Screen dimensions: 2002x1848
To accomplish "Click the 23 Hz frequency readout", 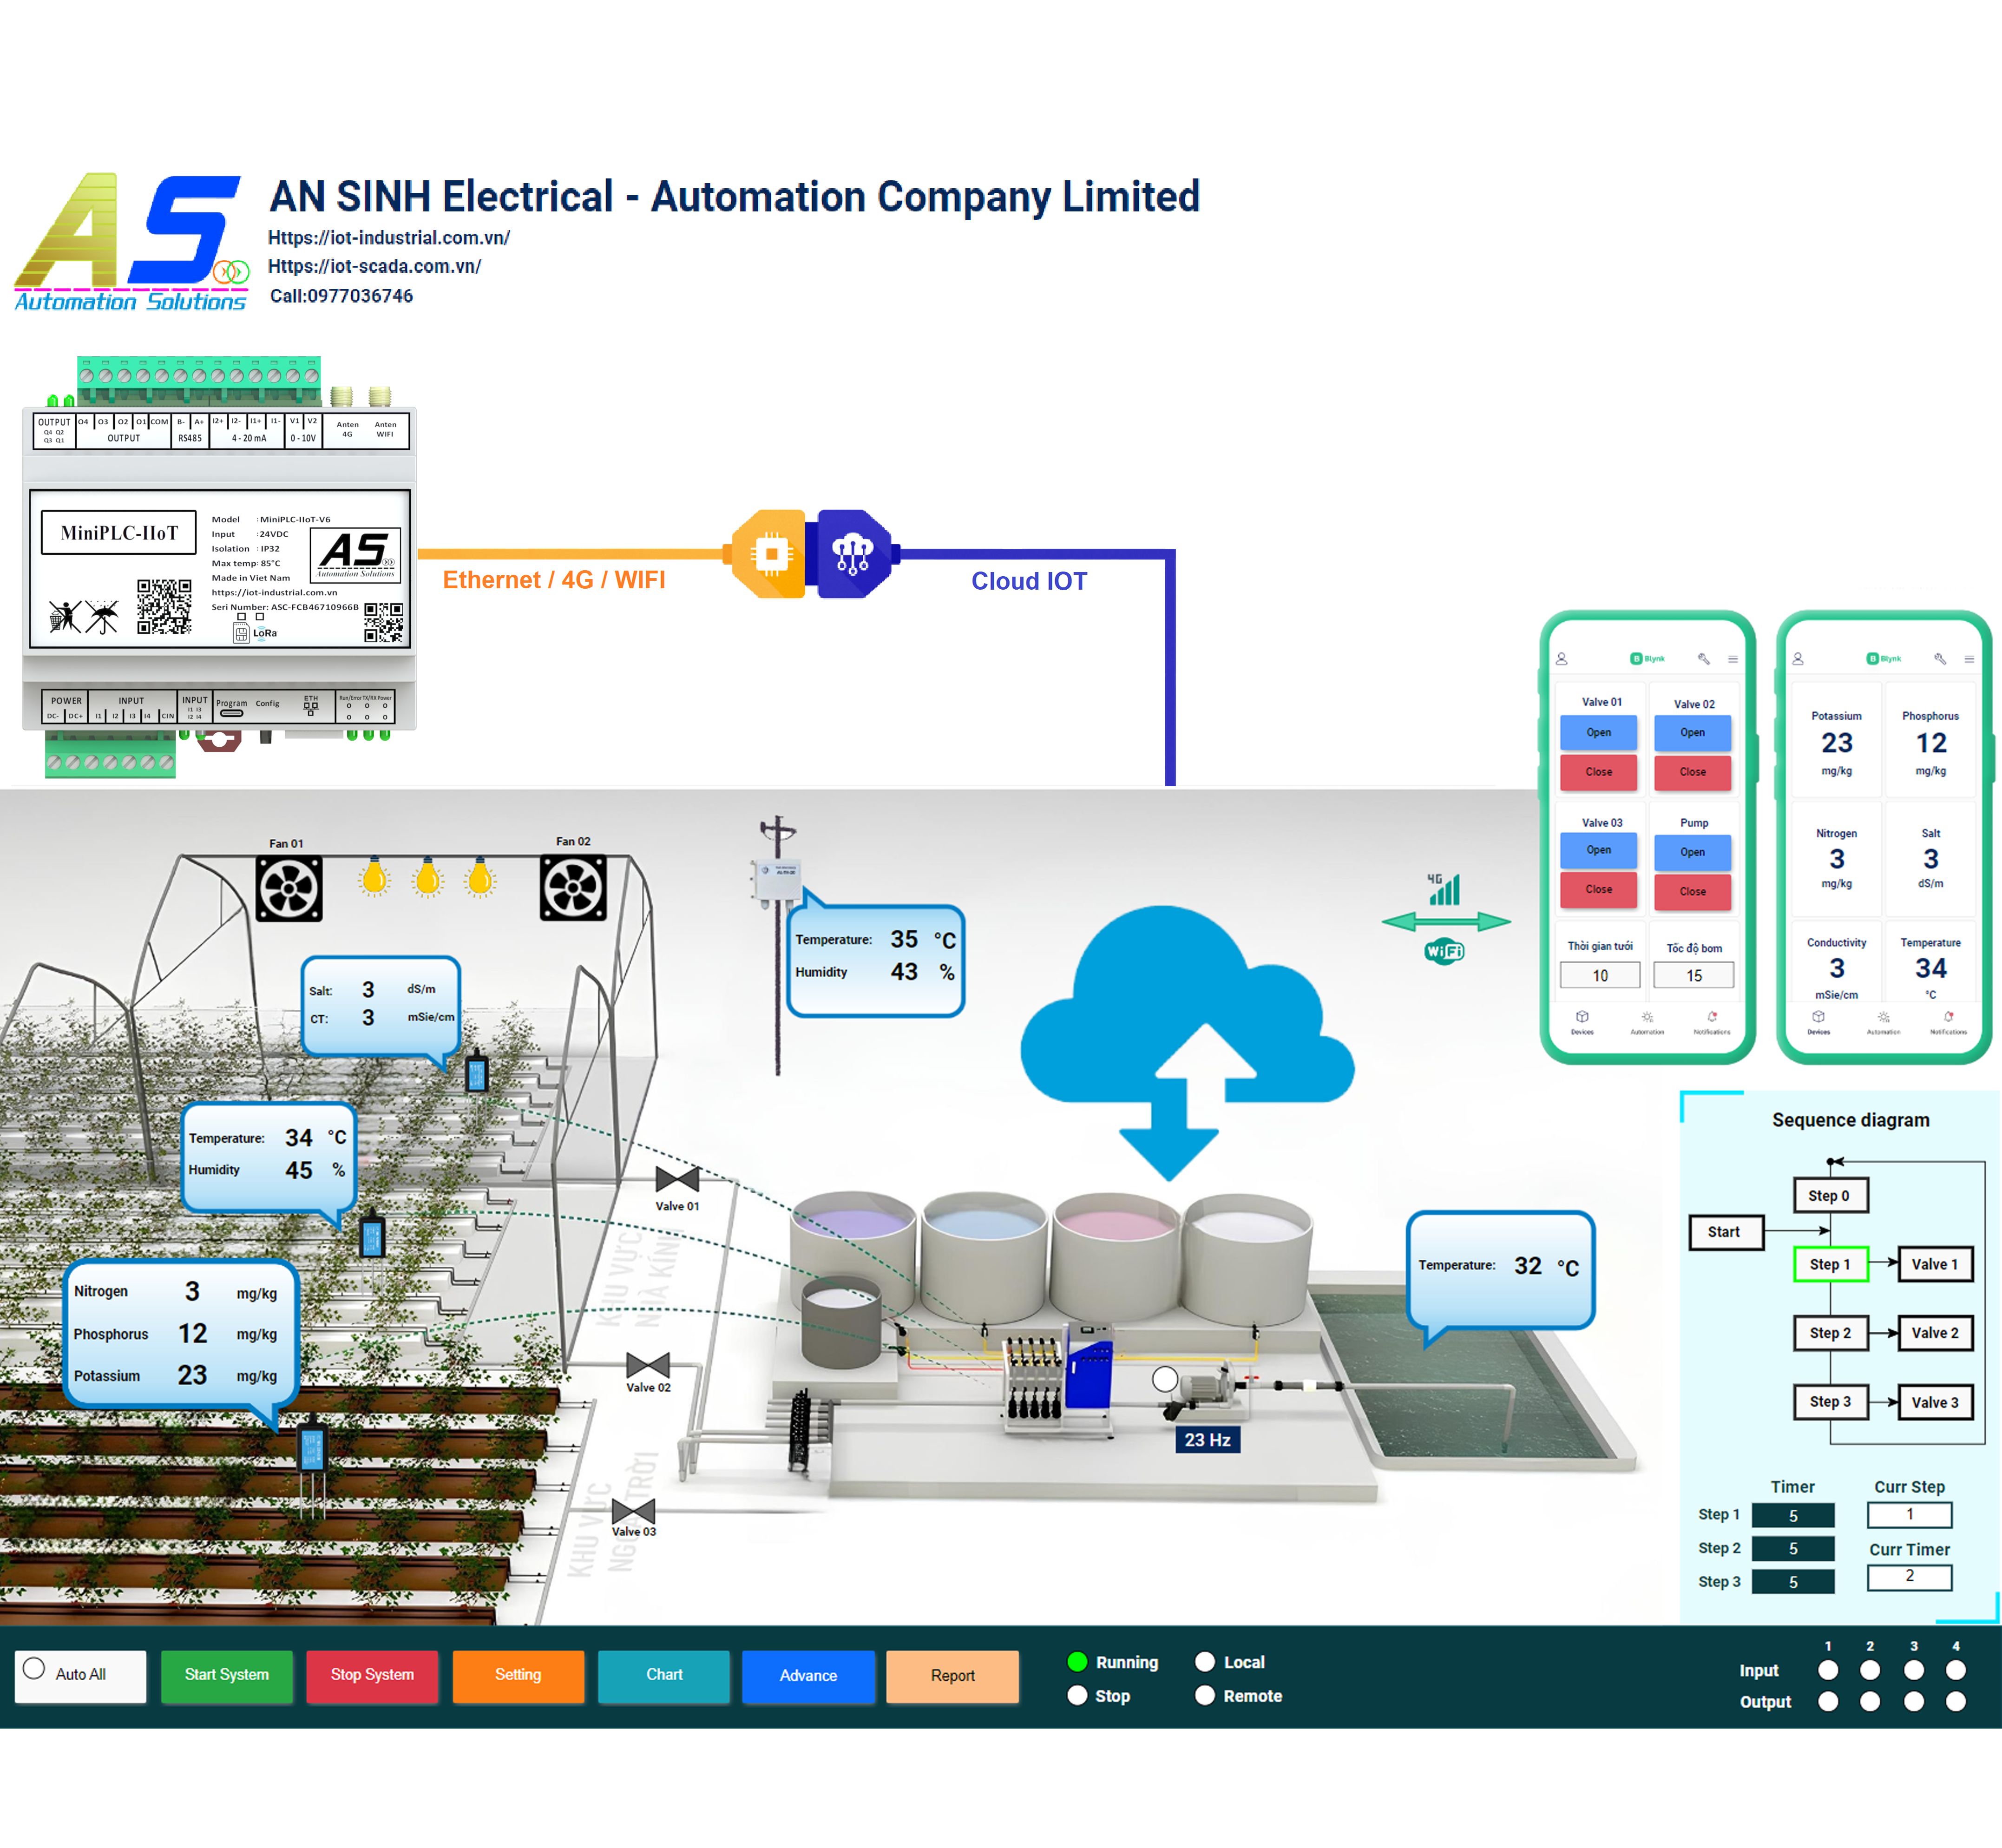I will point(1207,1439).
